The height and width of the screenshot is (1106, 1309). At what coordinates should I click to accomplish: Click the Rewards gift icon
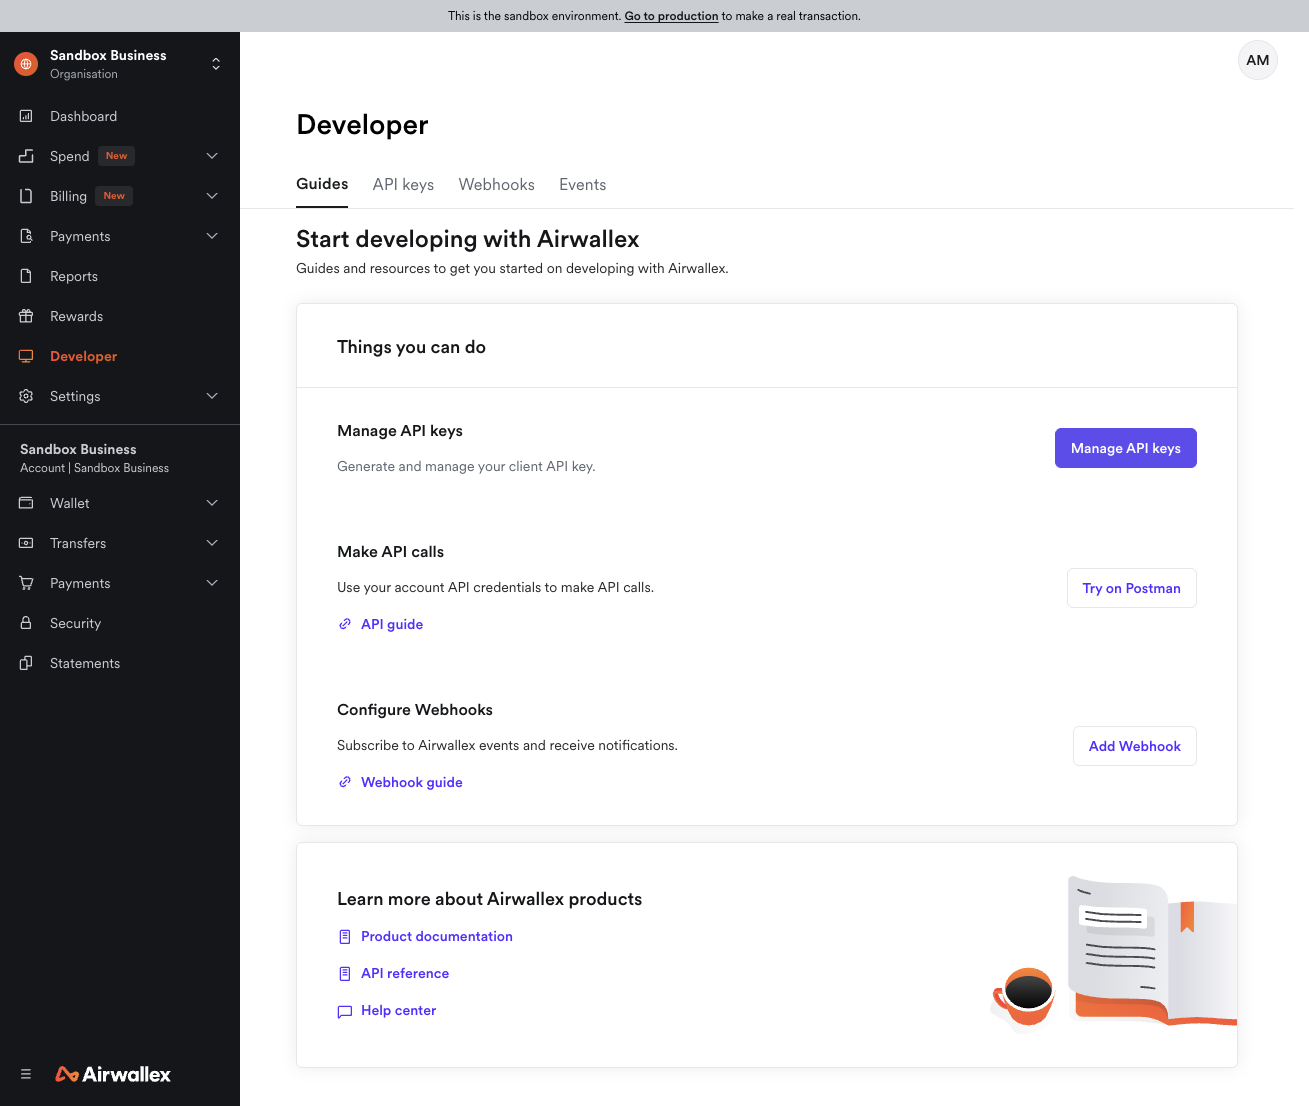(26, 316)
